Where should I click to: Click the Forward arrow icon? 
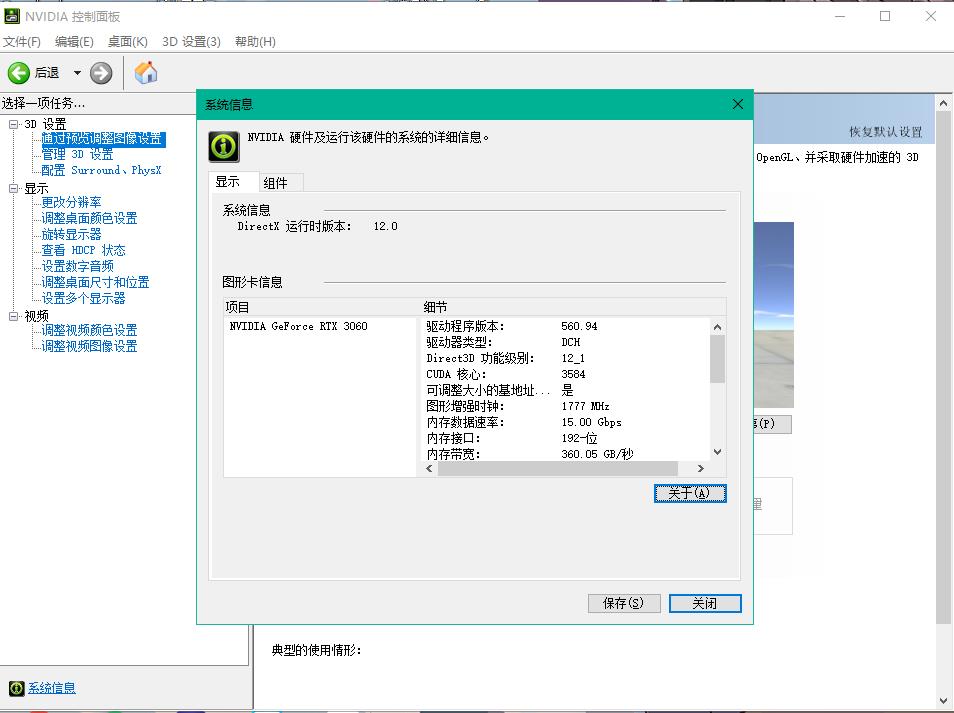coord(101,73)
